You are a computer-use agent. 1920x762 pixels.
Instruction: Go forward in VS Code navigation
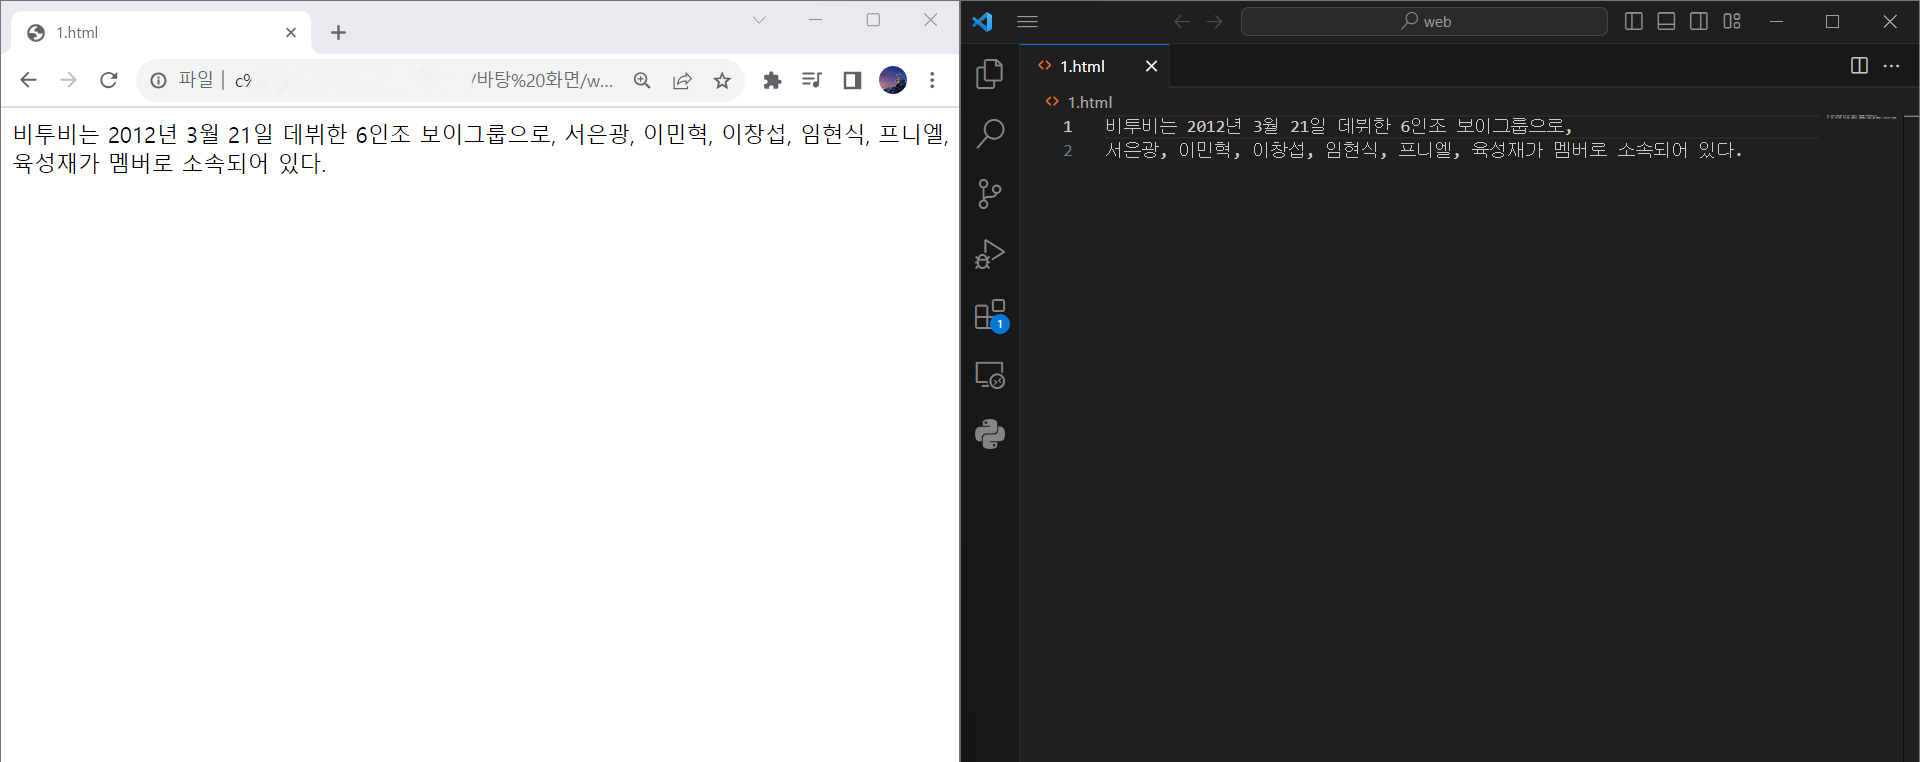[x=1215, y=21]
